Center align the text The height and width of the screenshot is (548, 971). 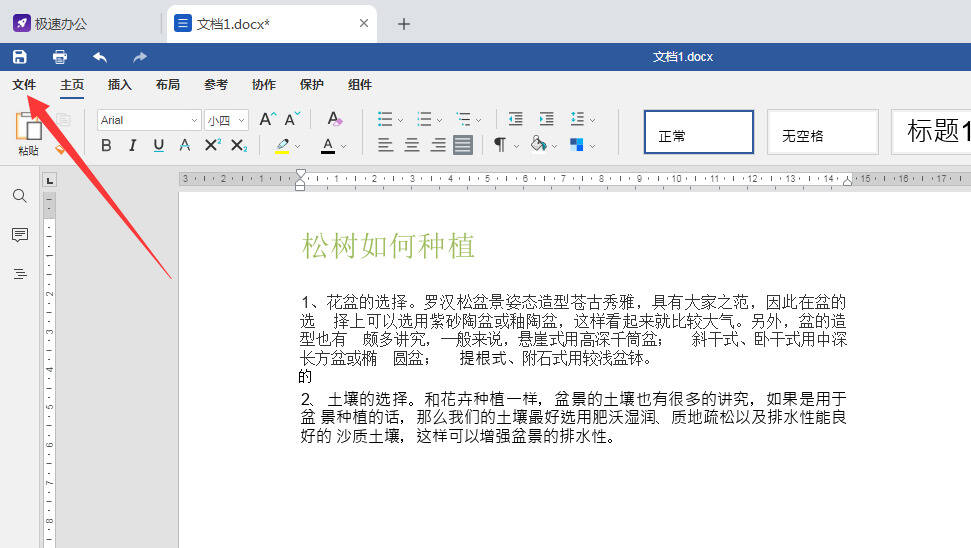pos(412,146)
